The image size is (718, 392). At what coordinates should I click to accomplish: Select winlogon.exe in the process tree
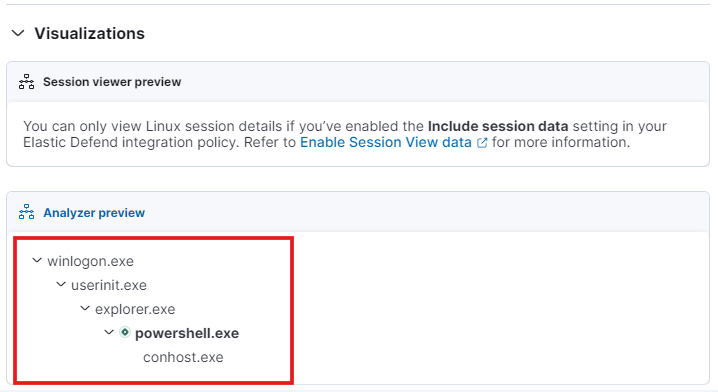click(x=90, y=261)
